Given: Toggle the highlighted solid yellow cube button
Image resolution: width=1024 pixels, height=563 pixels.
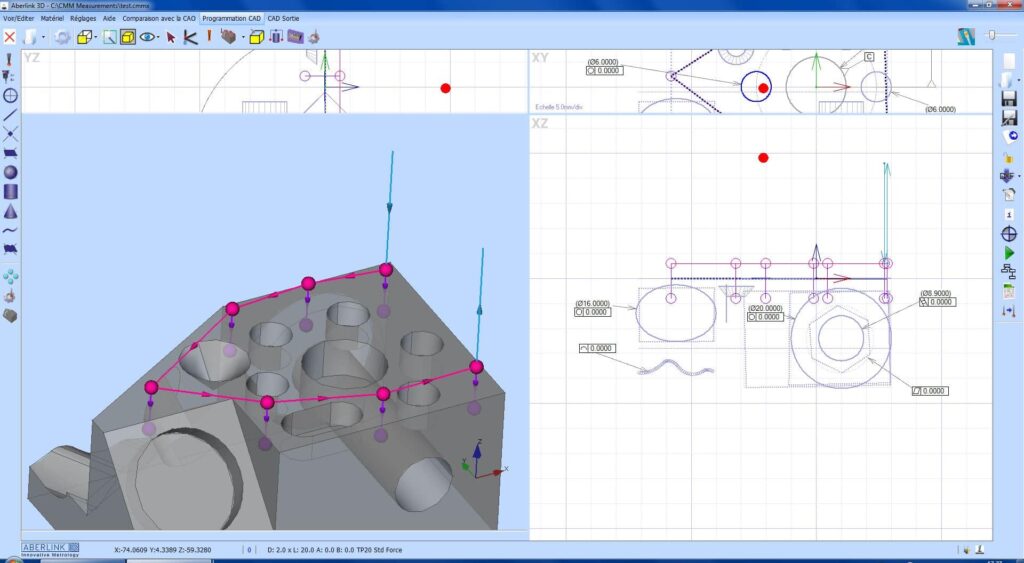Looking at the screenshot, I should click(x=128, y=37).
